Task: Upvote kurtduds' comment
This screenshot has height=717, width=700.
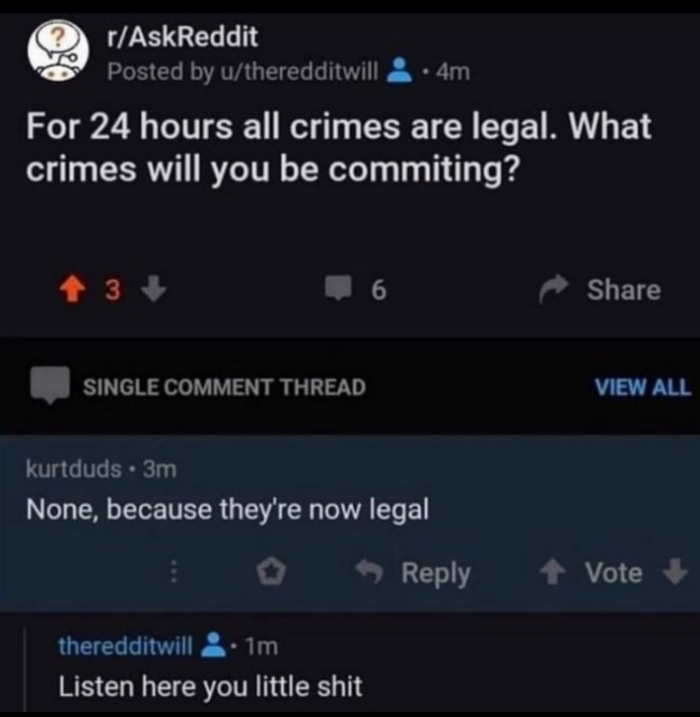Action: tap(553, 573)
